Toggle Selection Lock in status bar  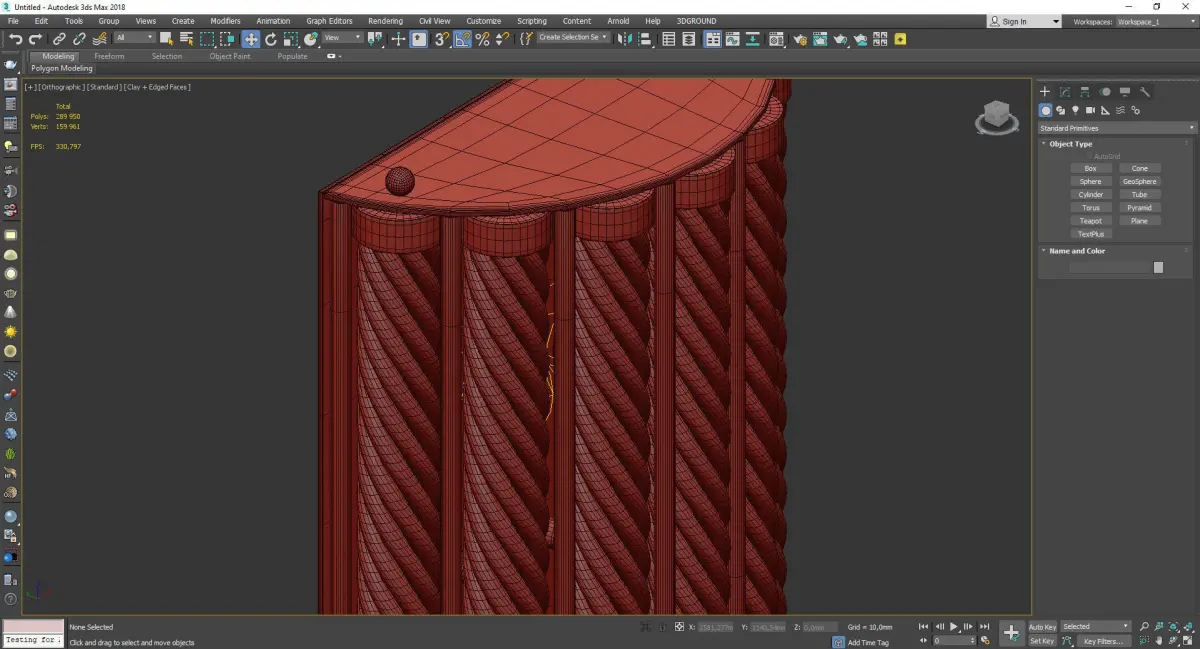[x=662, y=627]
